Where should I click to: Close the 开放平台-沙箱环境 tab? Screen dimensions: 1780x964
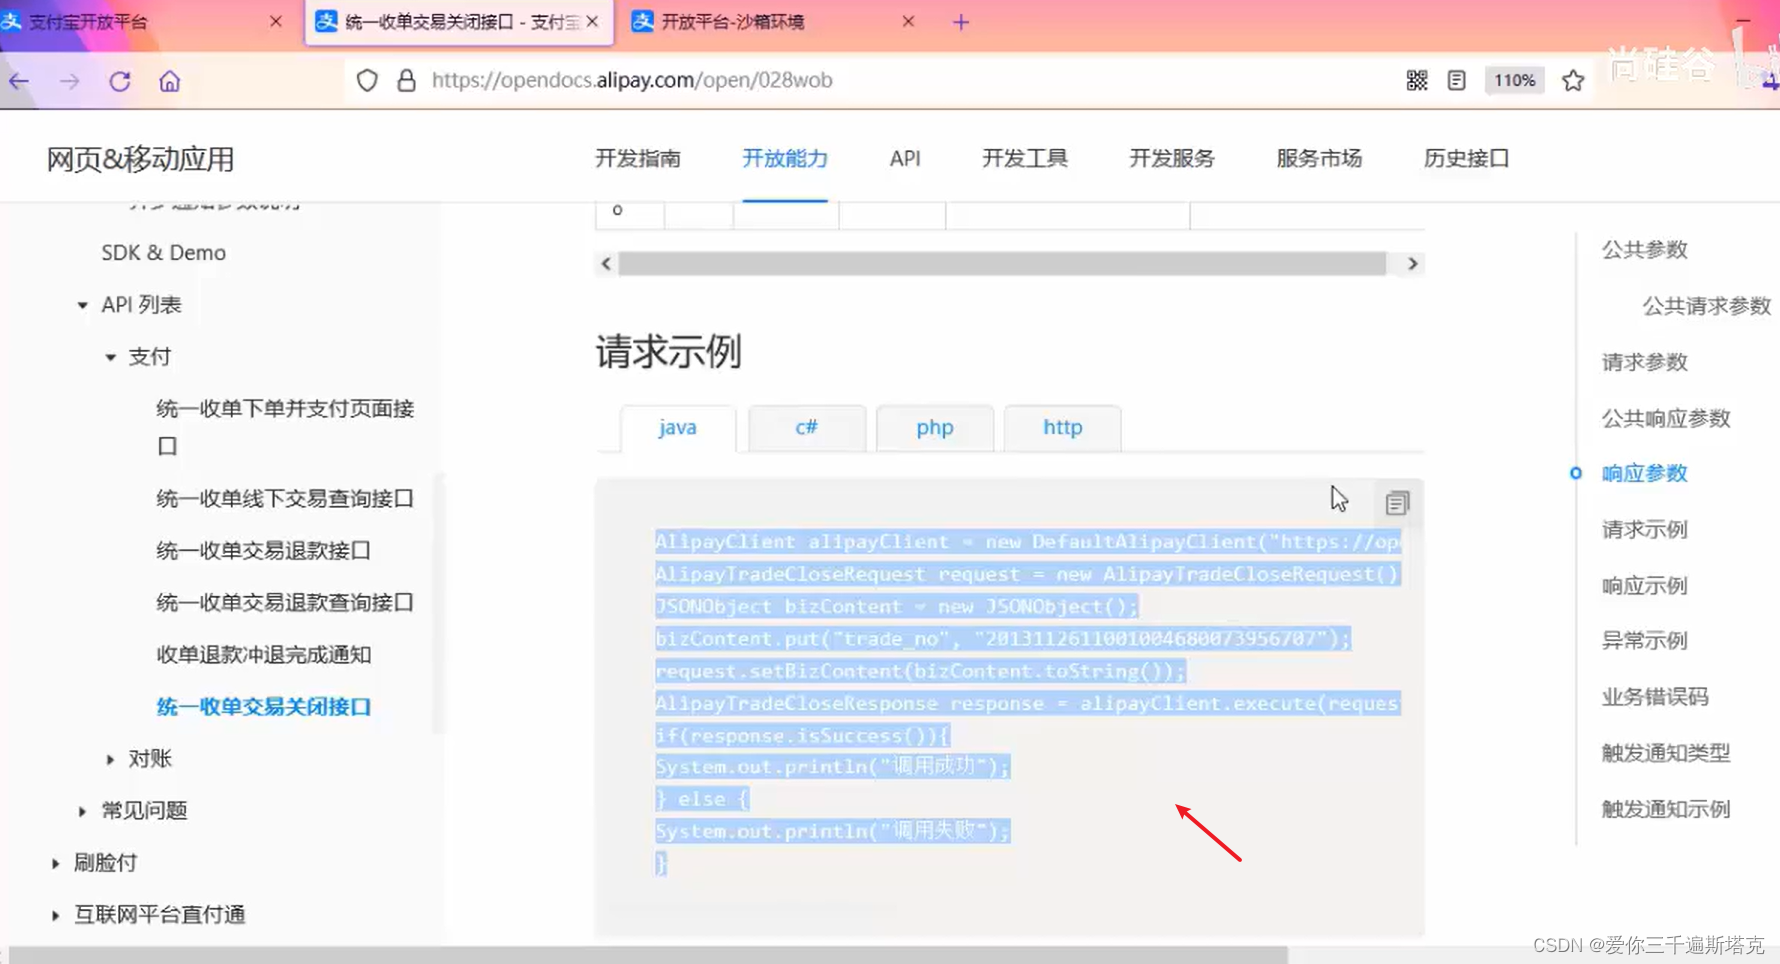click(x=908, y=21)
